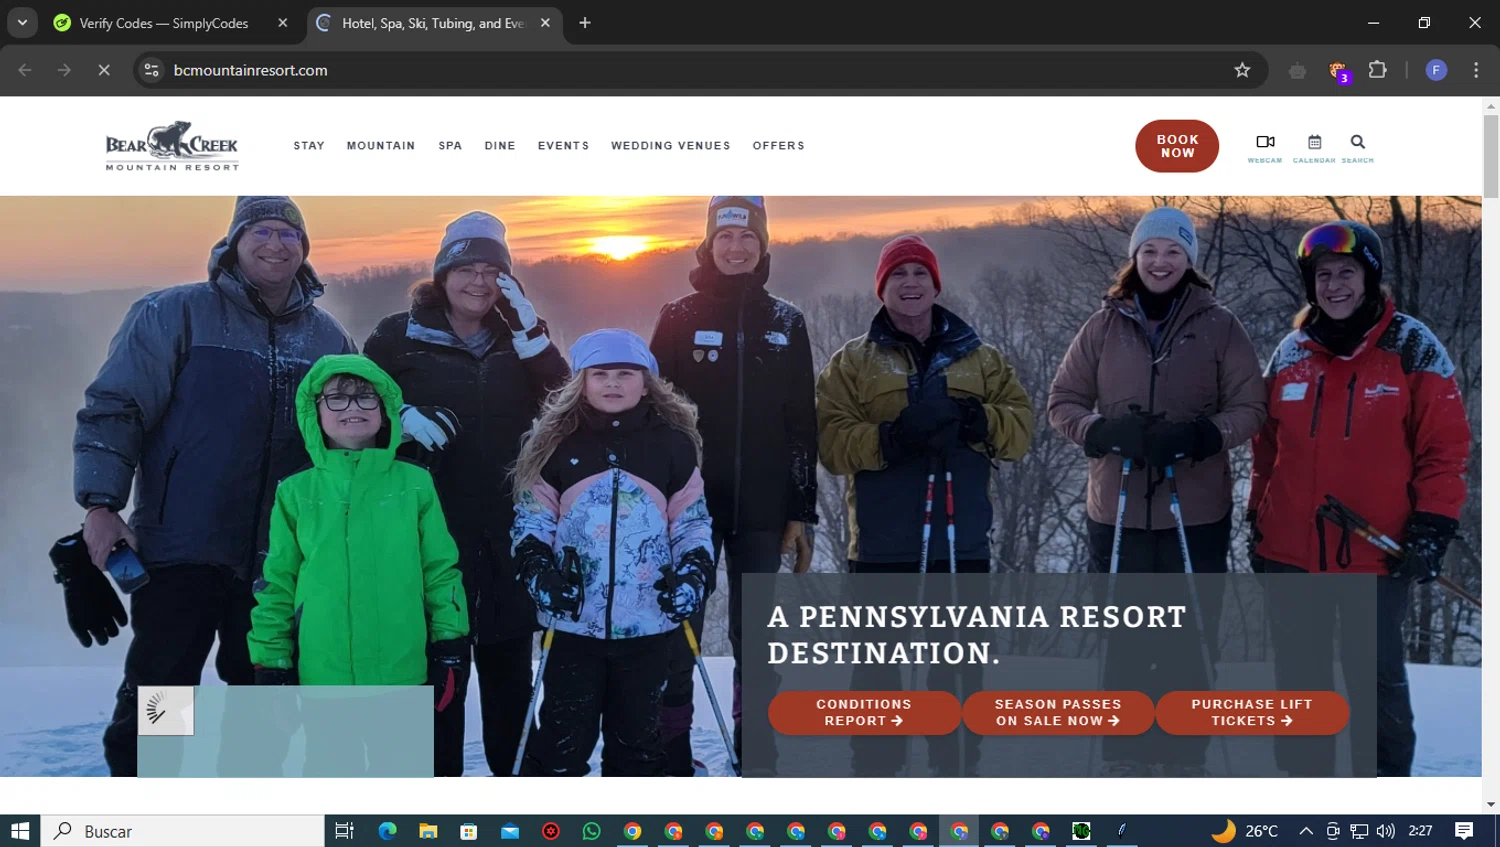
Task: Open the volume speaker tray icon
Action: (x=1385, y=831)
